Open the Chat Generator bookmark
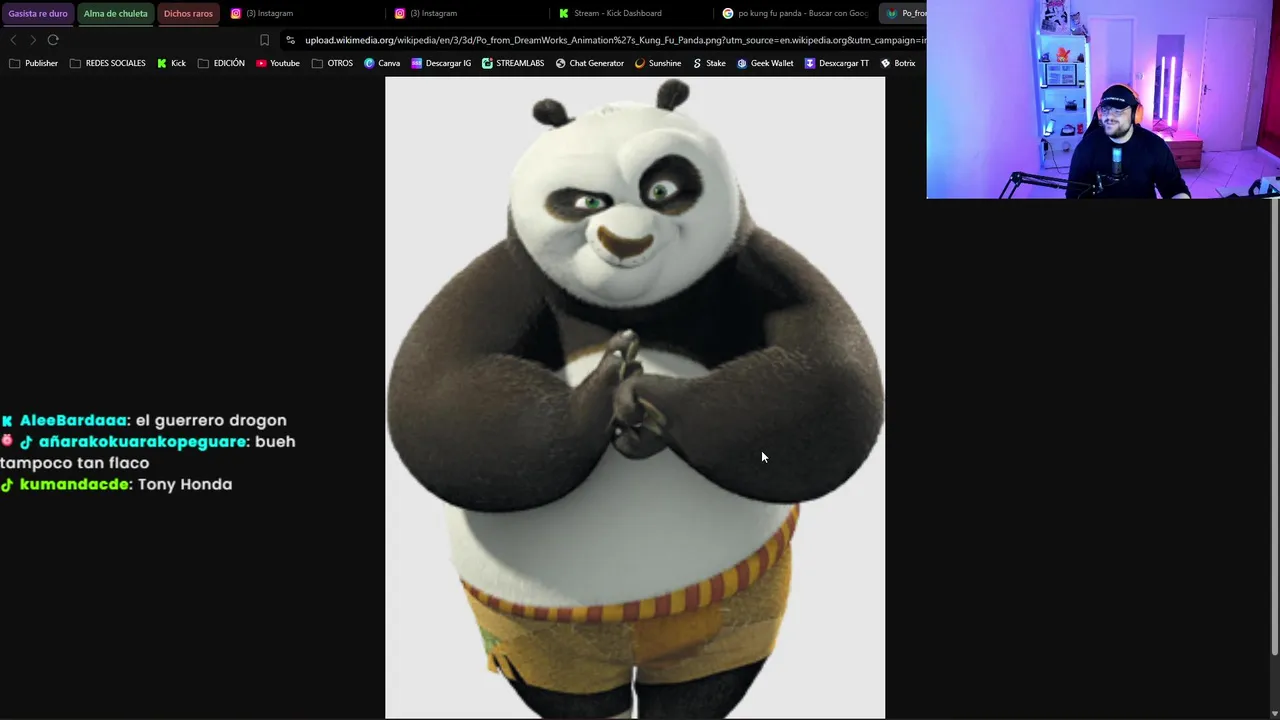 tap(590, 63)
